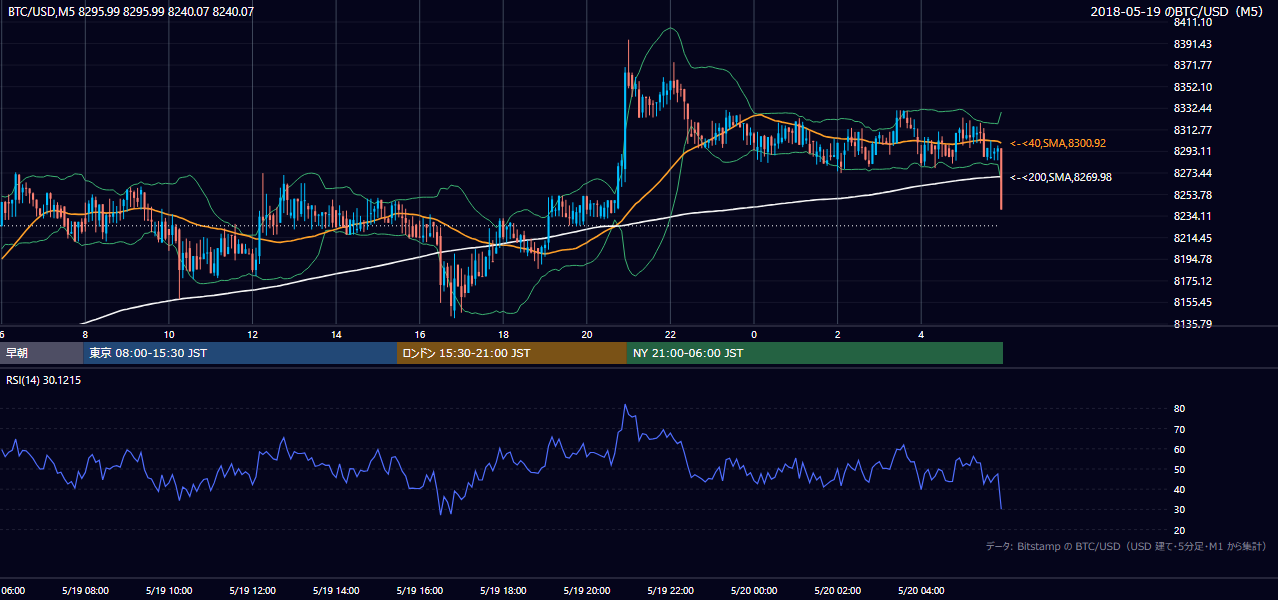Viewport: 1278px width, 600px height.
Task: Click the price axis value 8312.77
Action: 1192,130
